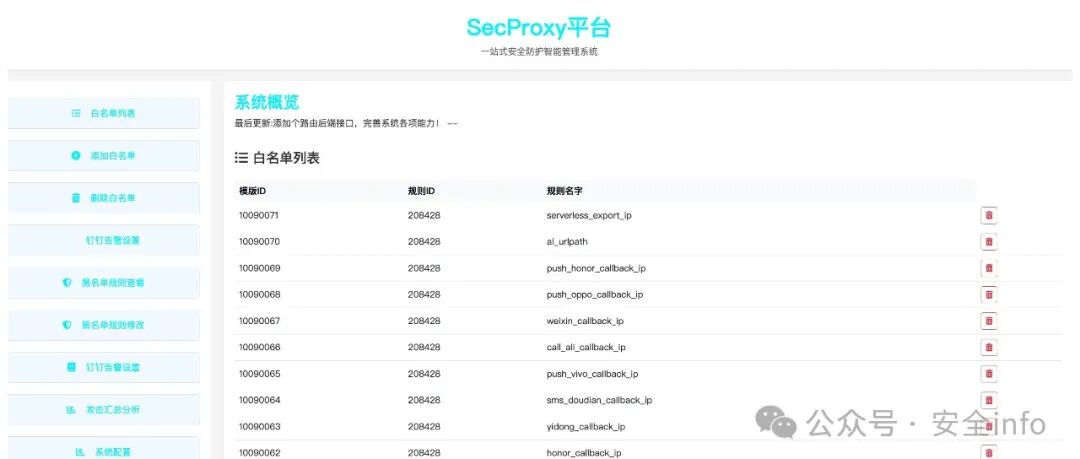Select template ID 10090066 cell

(x=260, y=347)
